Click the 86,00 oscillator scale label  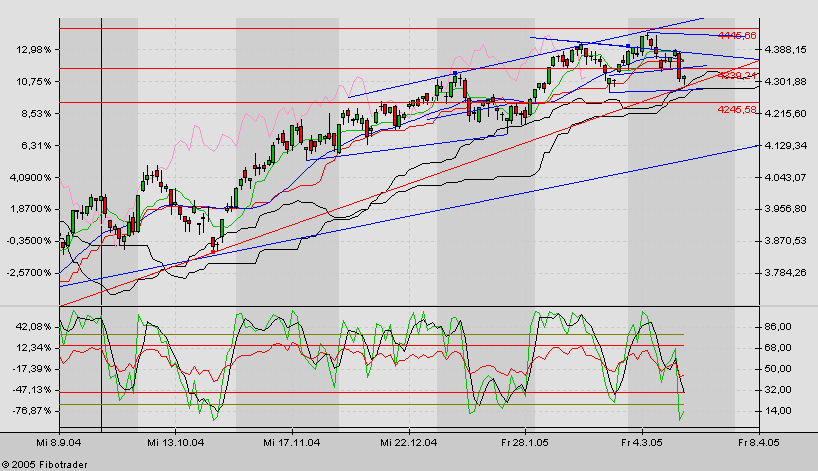click(778, 327)
